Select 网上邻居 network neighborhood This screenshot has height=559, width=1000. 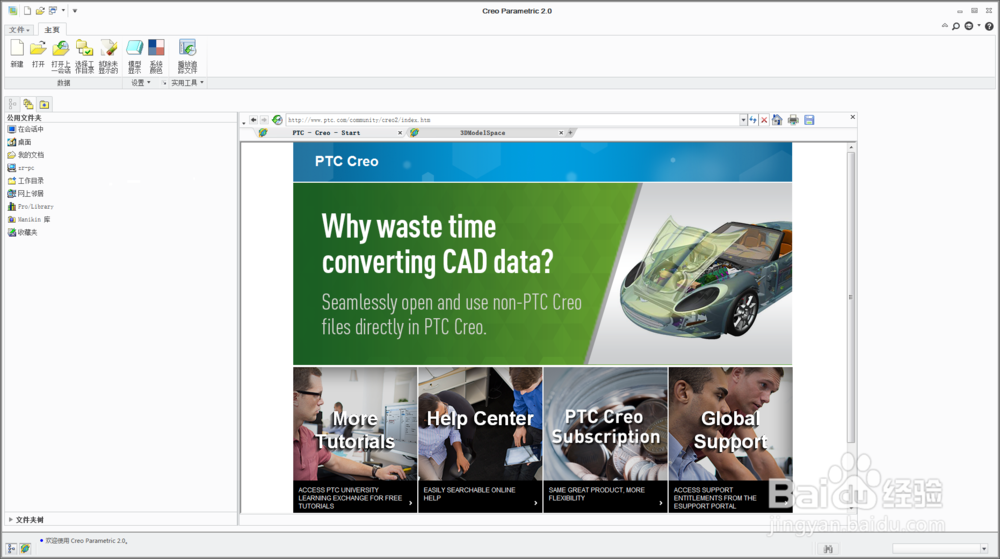26,194
